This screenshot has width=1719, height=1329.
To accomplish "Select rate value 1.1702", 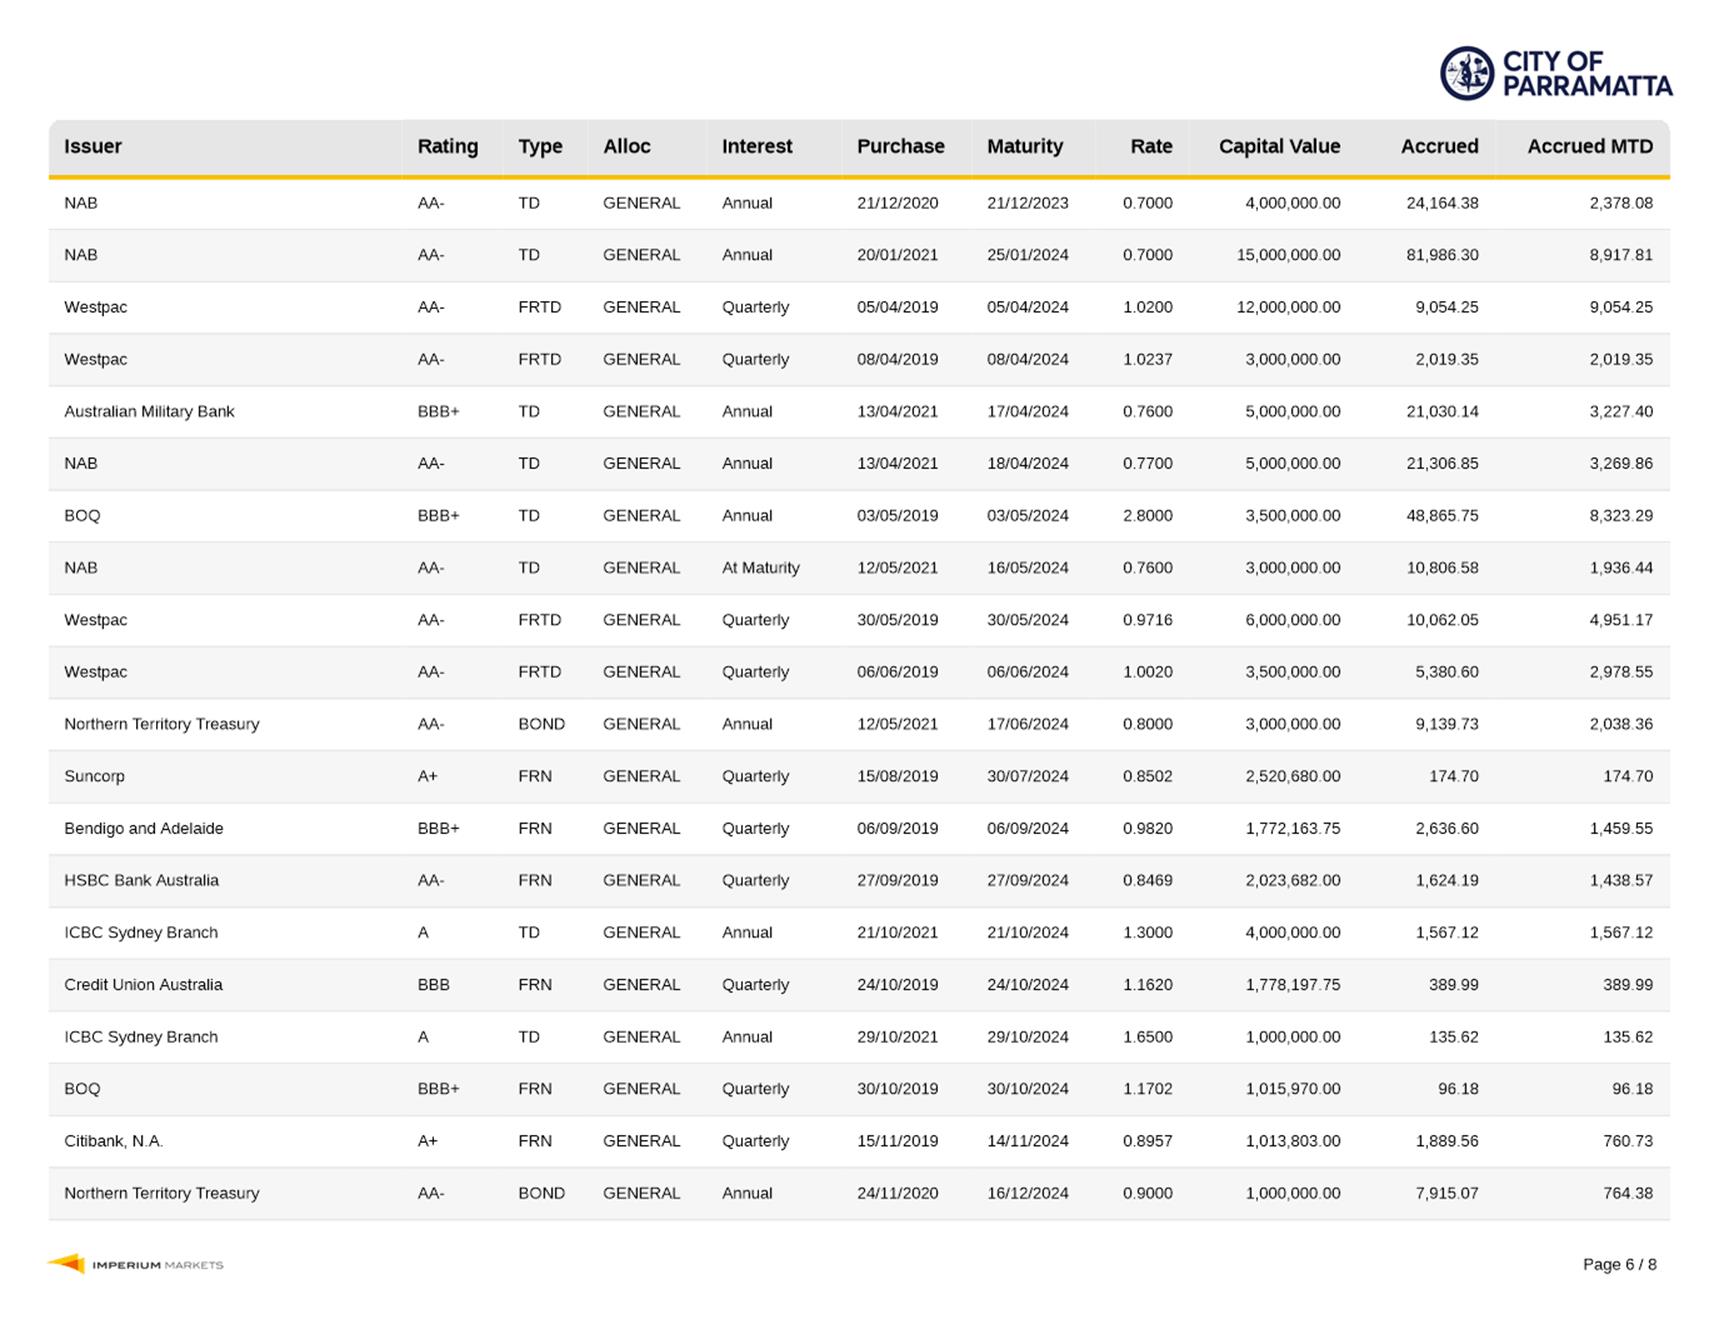I will coord(1147,1089).
